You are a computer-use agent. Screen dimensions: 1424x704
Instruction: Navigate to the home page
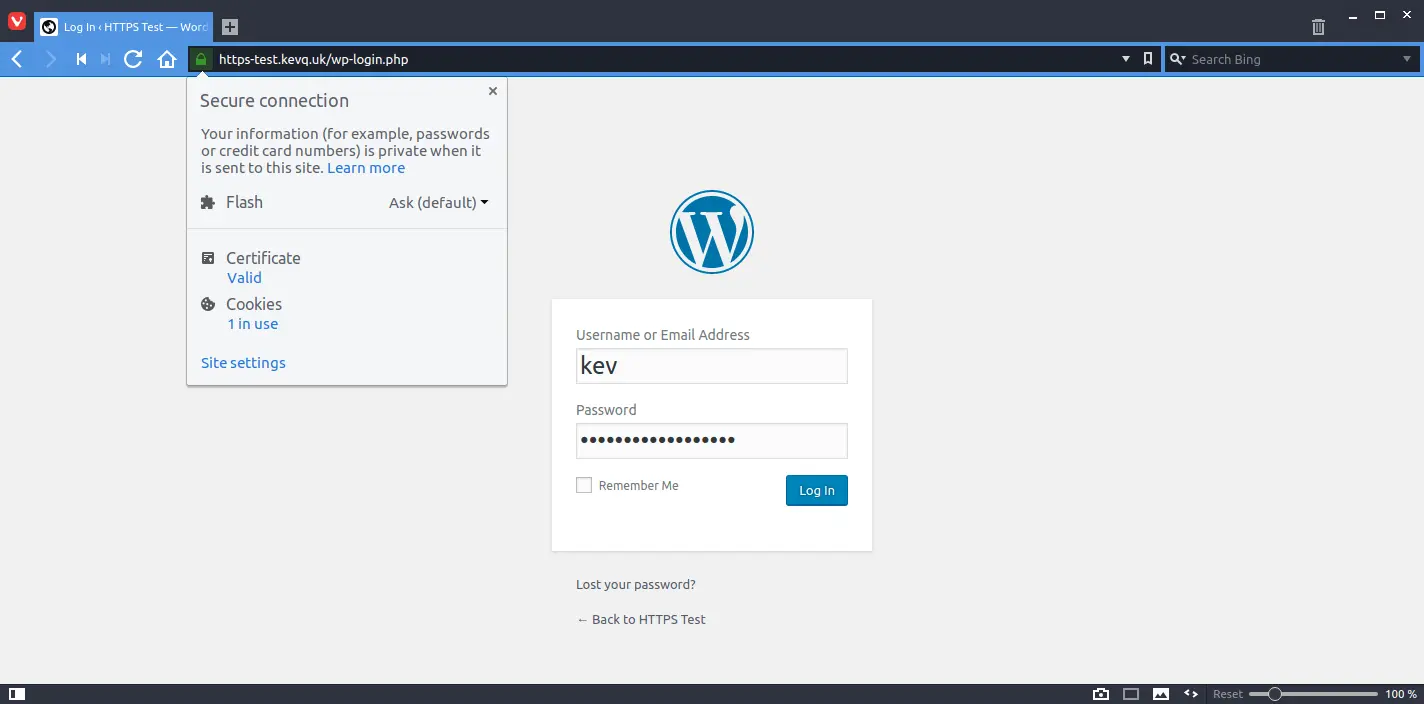tap(167, 59)
